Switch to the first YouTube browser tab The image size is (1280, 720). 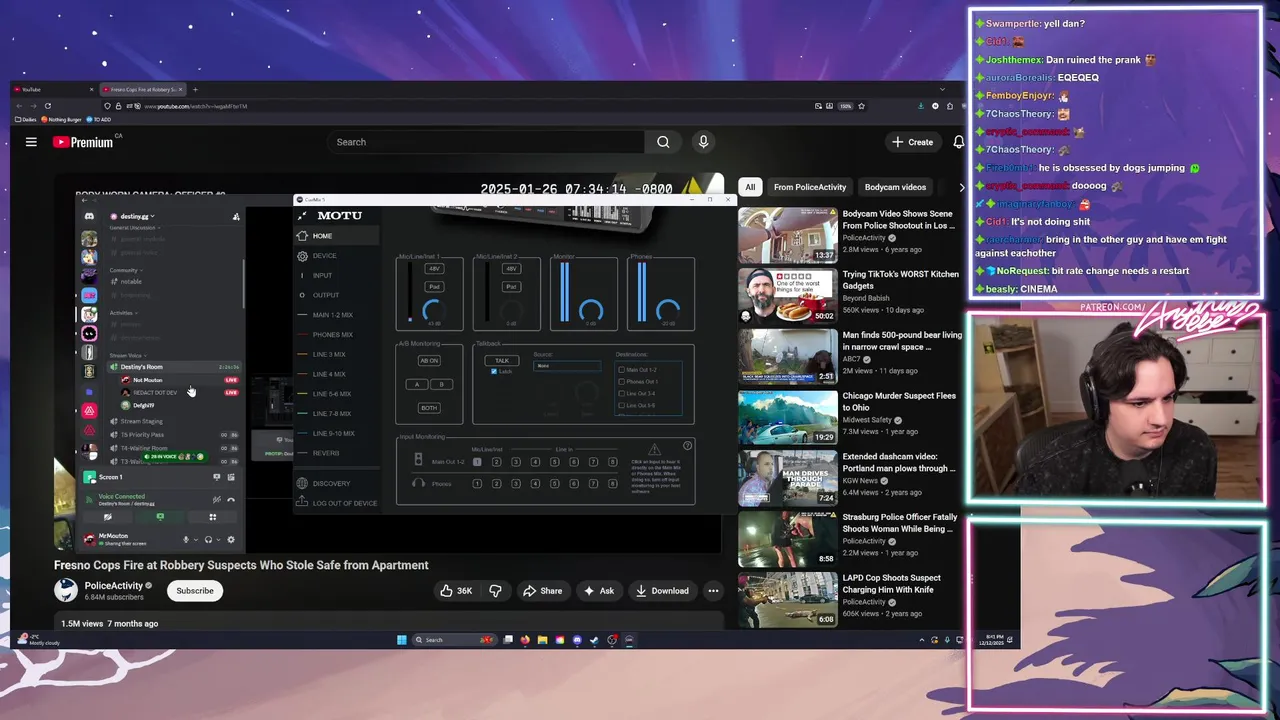pyautogui.click(x=55, y=90)
